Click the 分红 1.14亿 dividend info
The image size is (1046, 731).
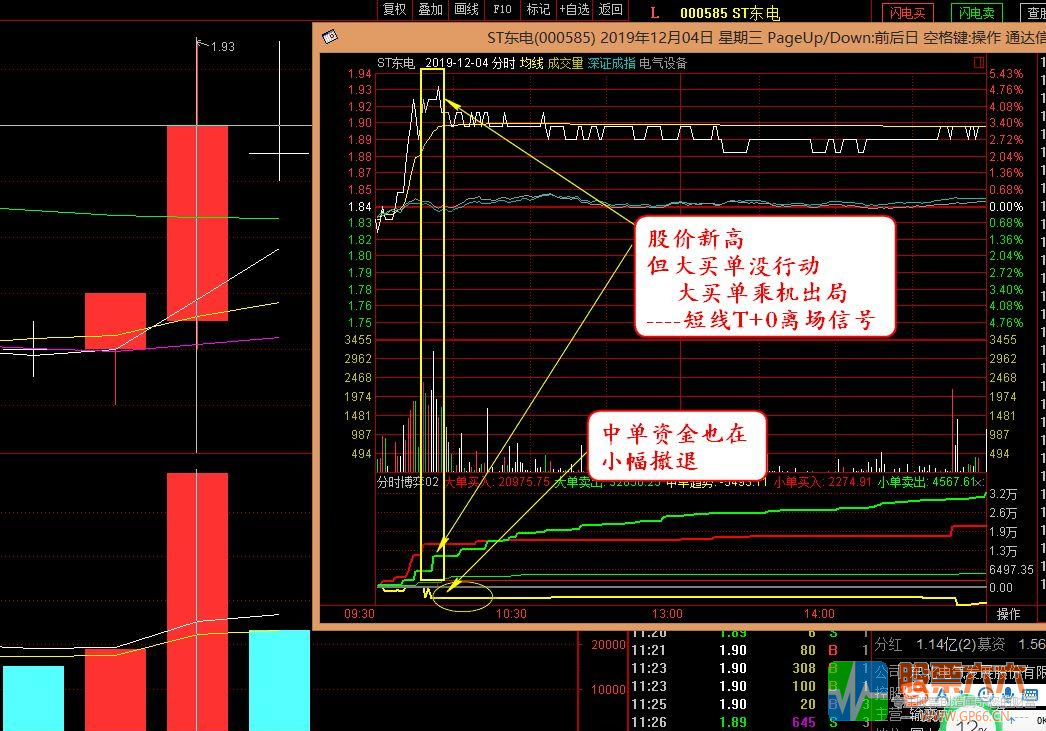point(925,644)
